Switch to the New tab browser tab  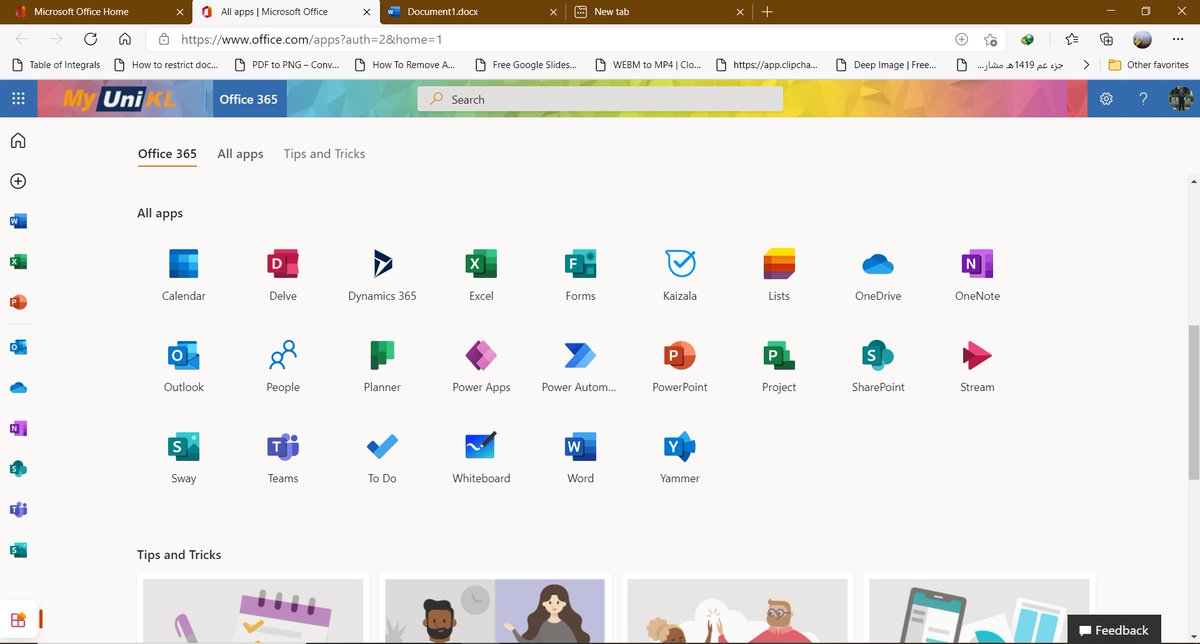click(658, 12)
